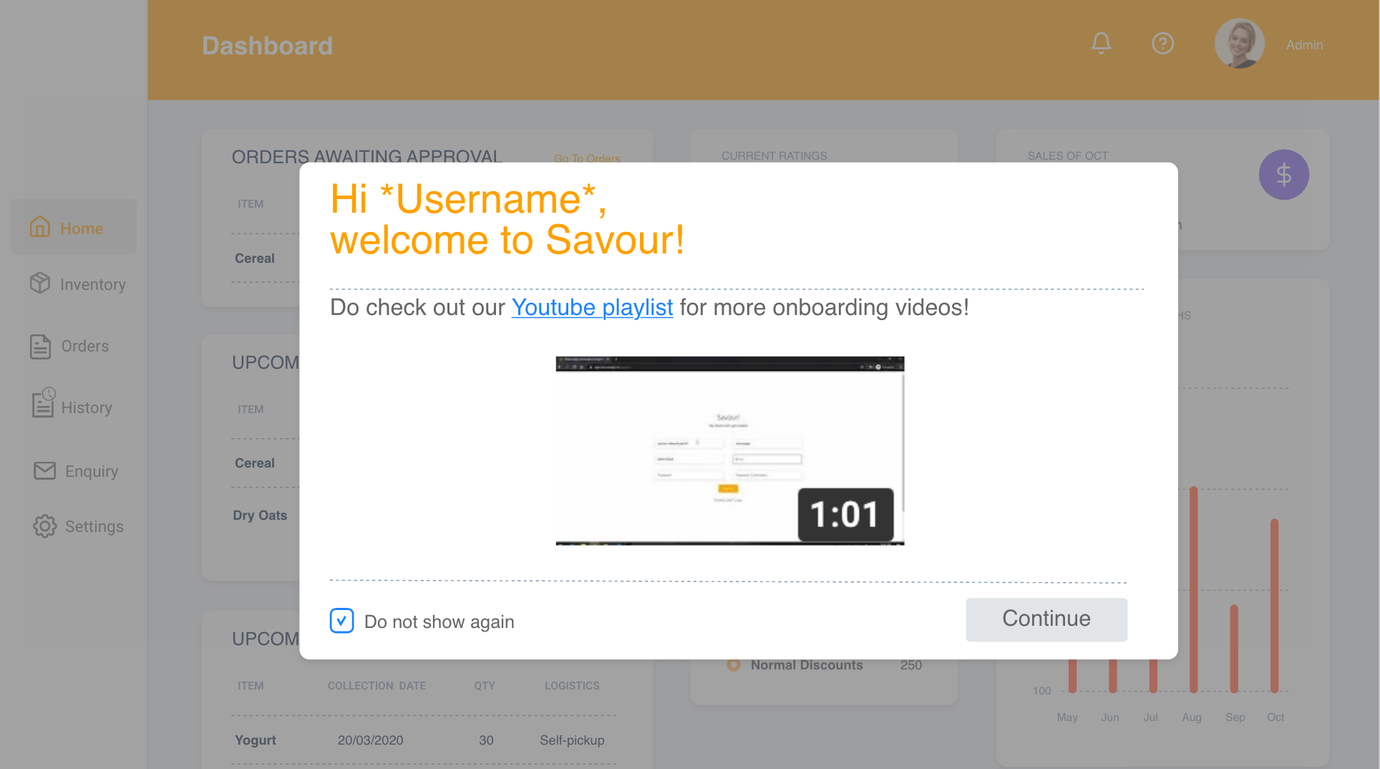Click the Normal Discounts label
Screen dimensions: 1380x769
click(807, 665)
